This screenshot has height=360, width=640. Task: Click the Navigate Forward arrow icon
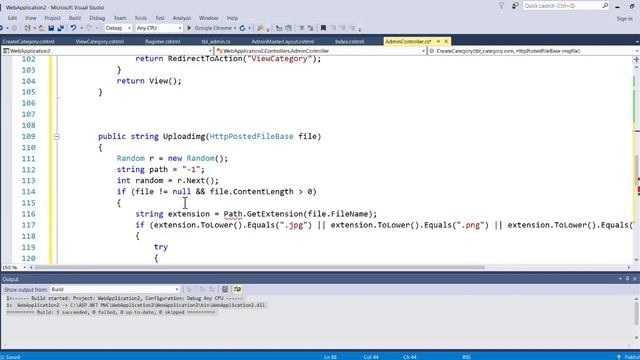click(x=14, y=28)
